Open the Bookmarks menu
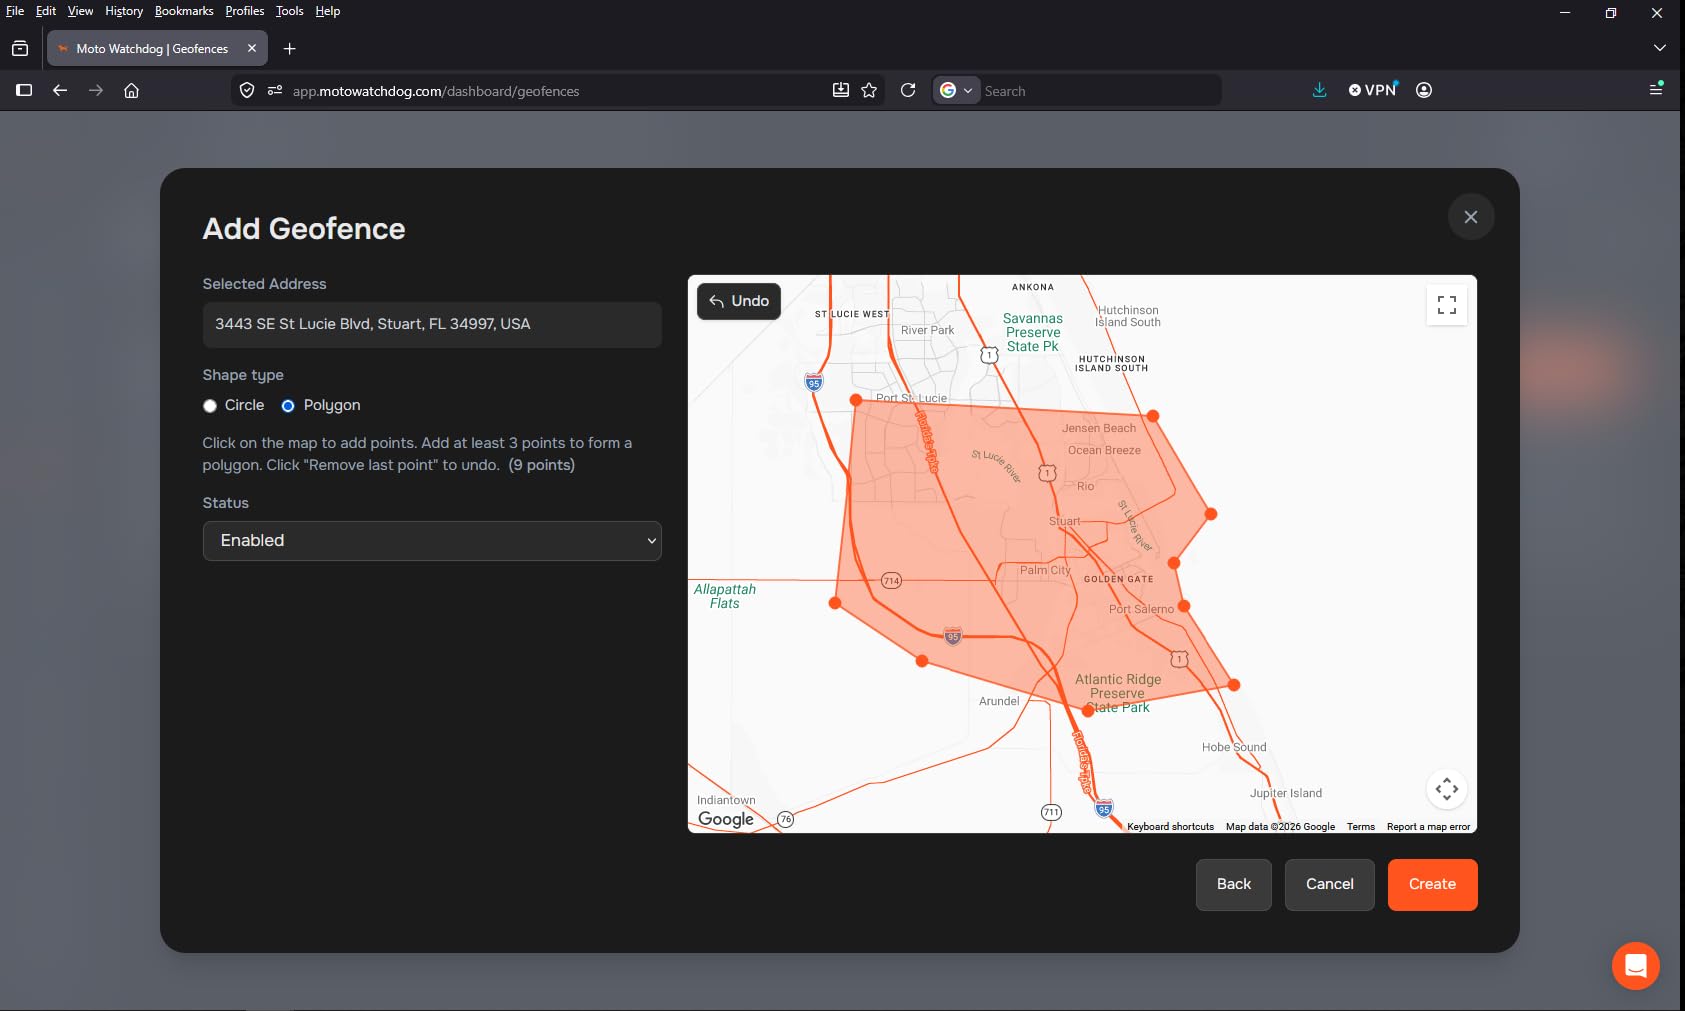 point(184,11)
